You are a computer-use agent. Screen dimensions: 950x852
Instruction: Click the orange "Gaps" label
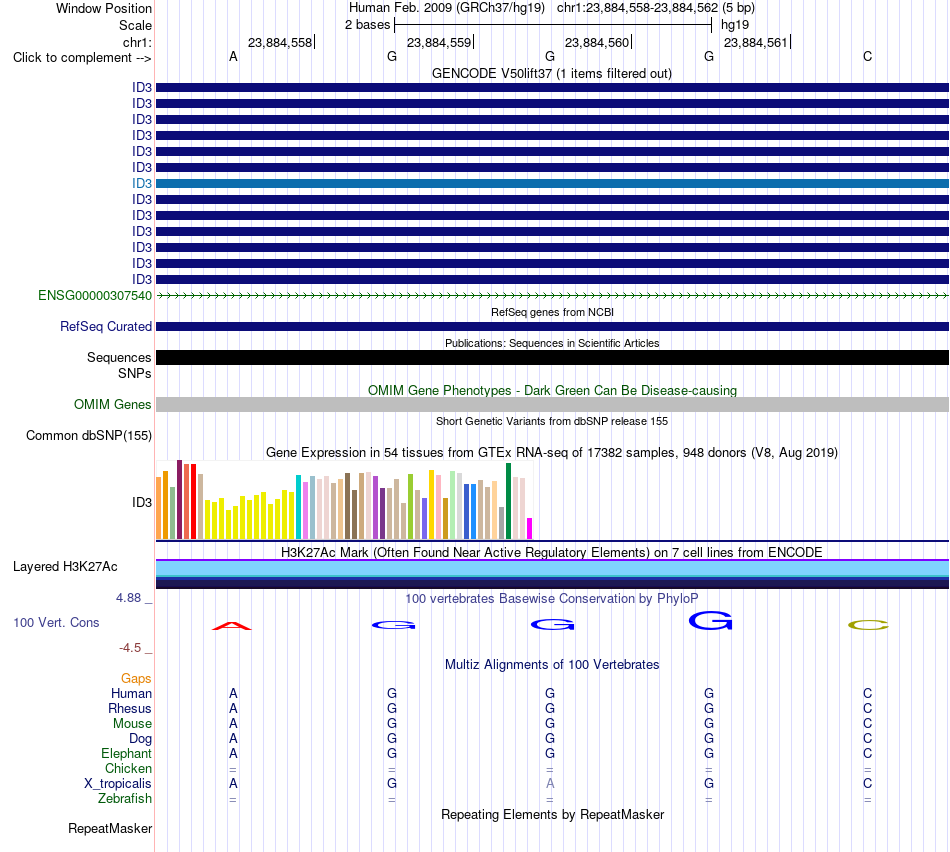click(136, 679)
